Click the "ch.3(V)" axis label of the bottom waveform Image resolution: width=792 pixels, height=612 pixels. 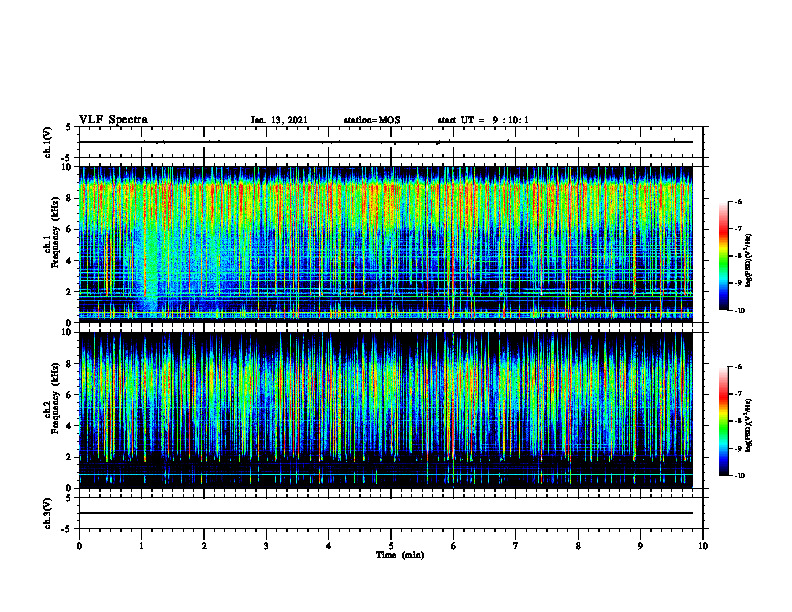click(48, 513)
